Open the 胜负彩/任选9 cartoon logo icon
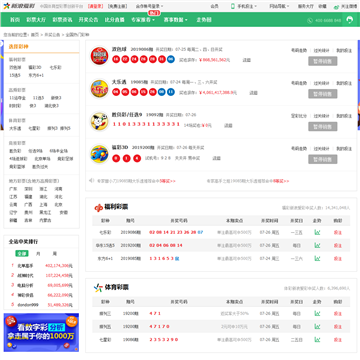360x360 pixels. [99, 121]
